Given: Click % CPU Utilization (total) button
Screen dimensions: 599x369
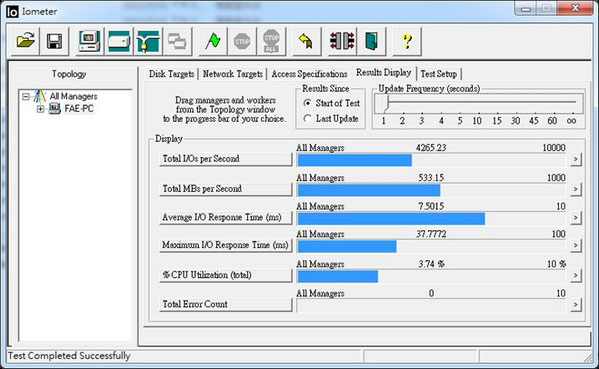Looking at the screenshot, I should tap(226, 275).
